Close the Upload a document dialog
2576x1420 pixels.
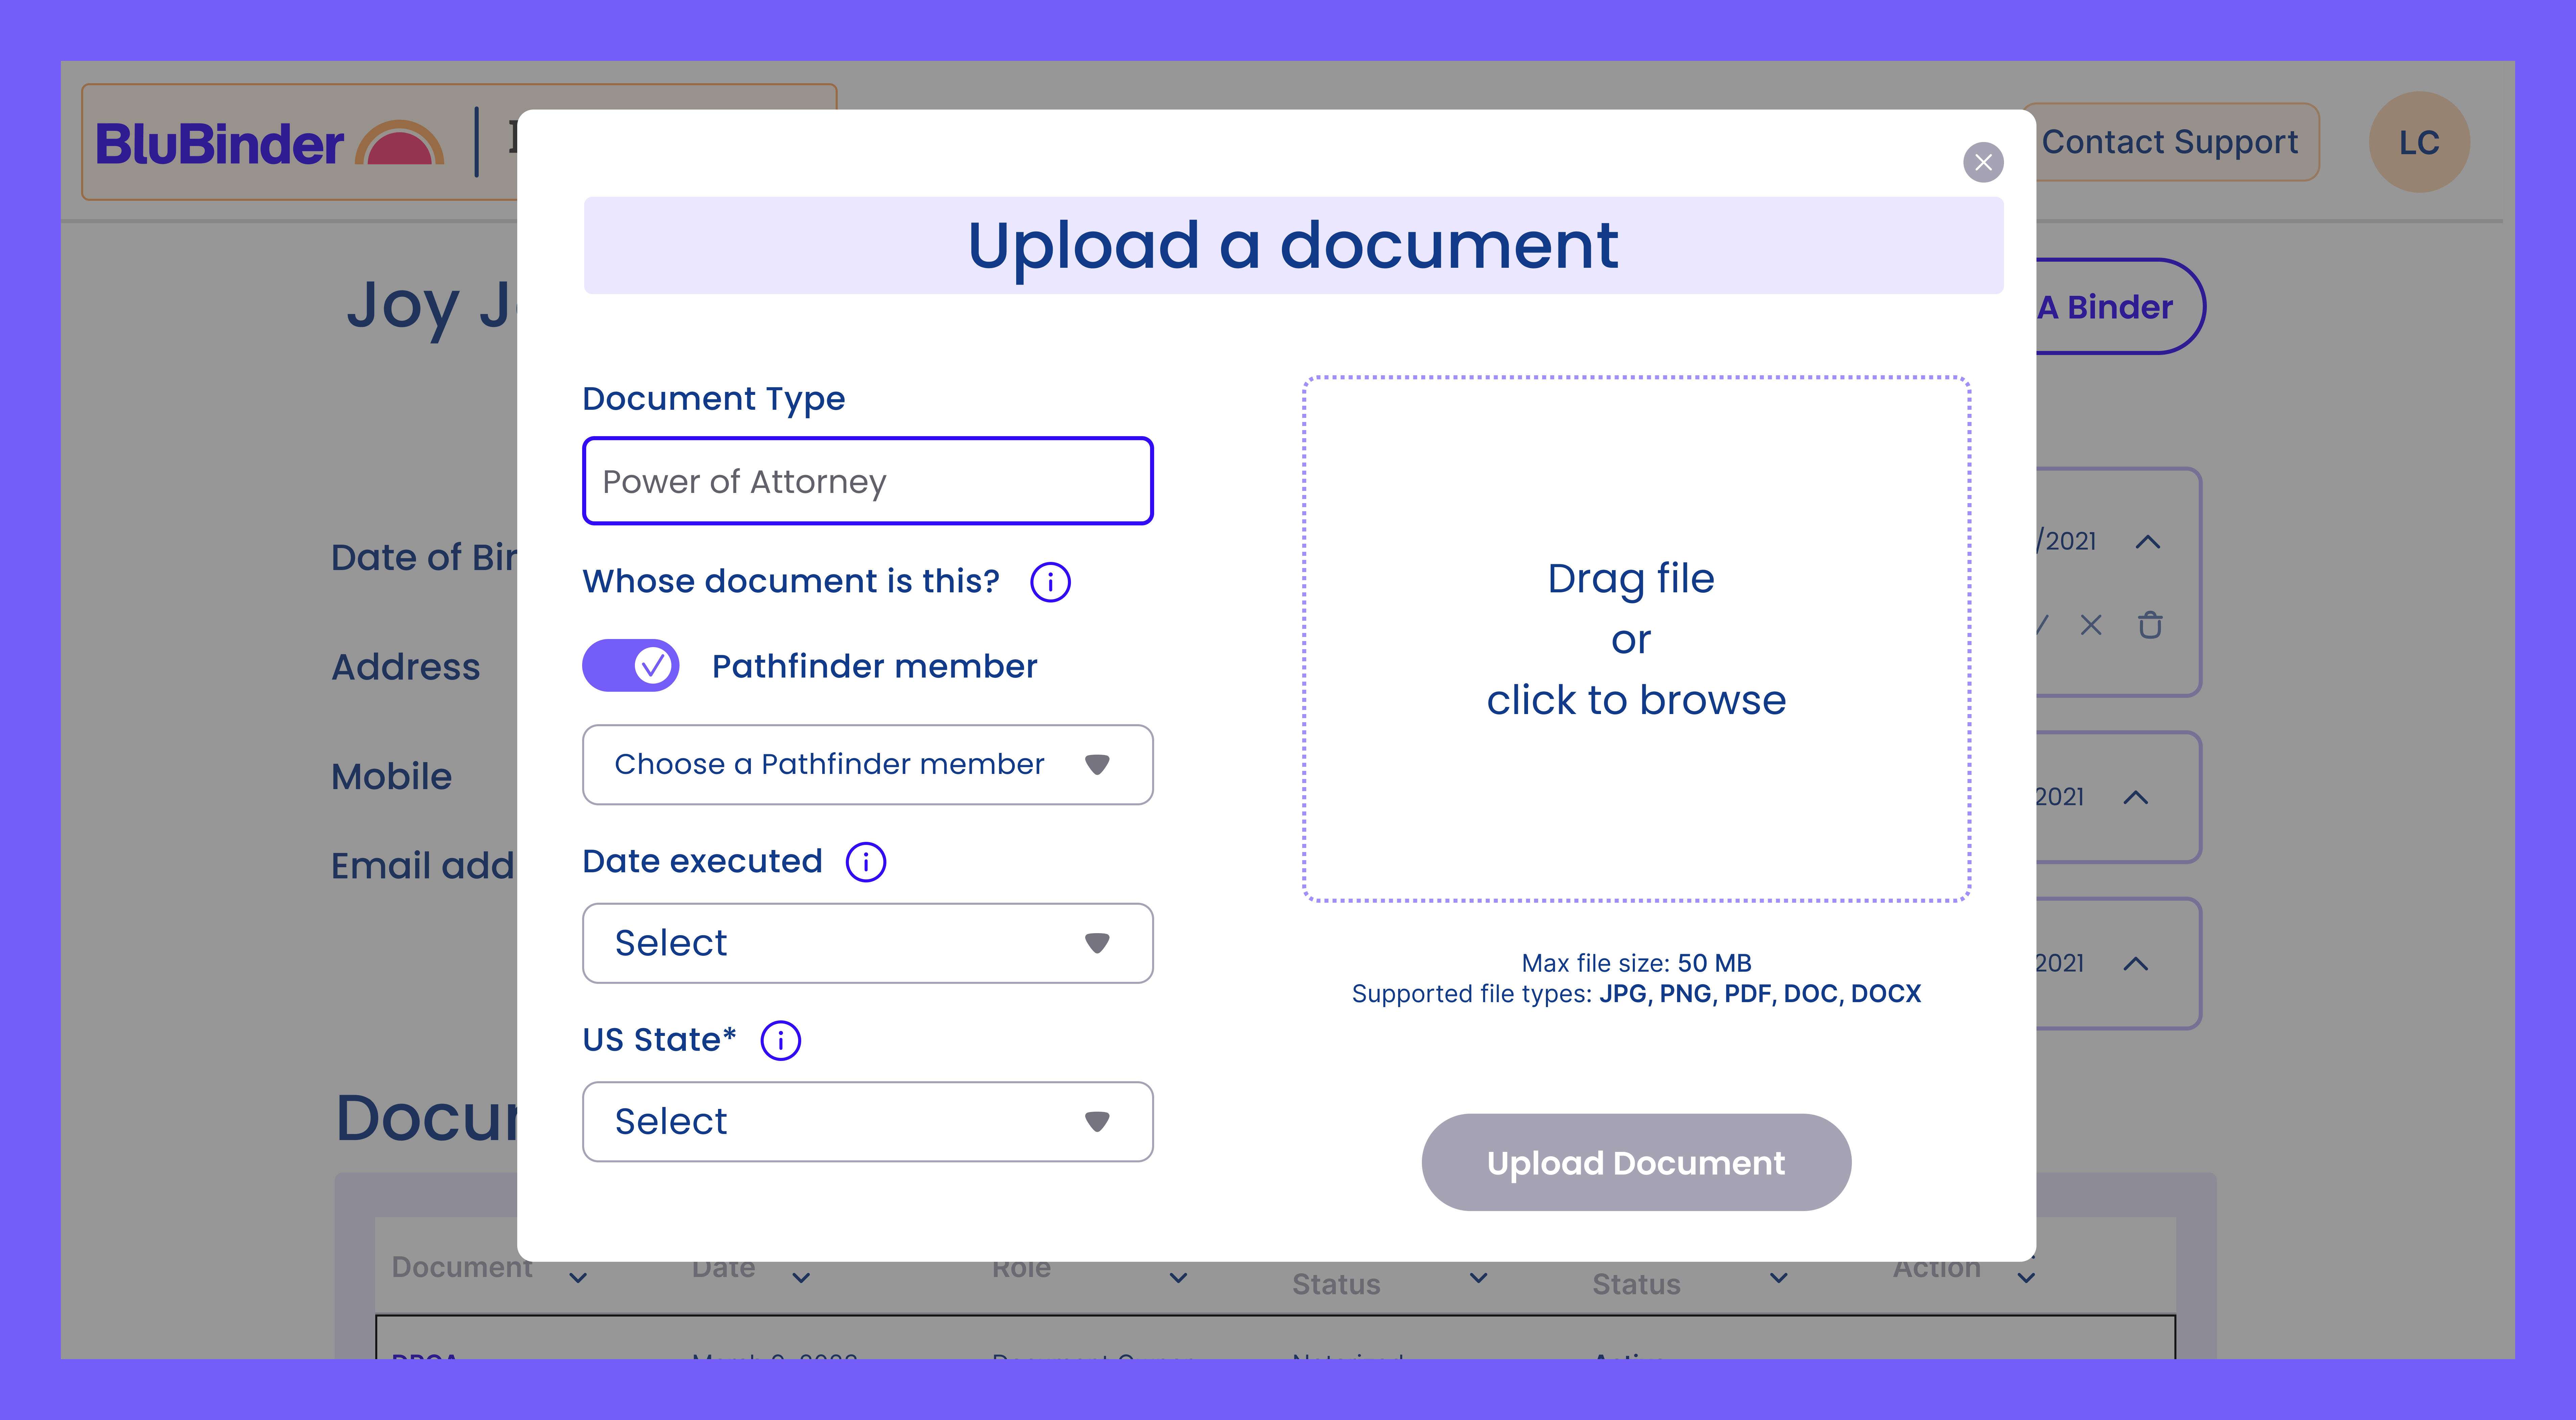point(1983,162)
